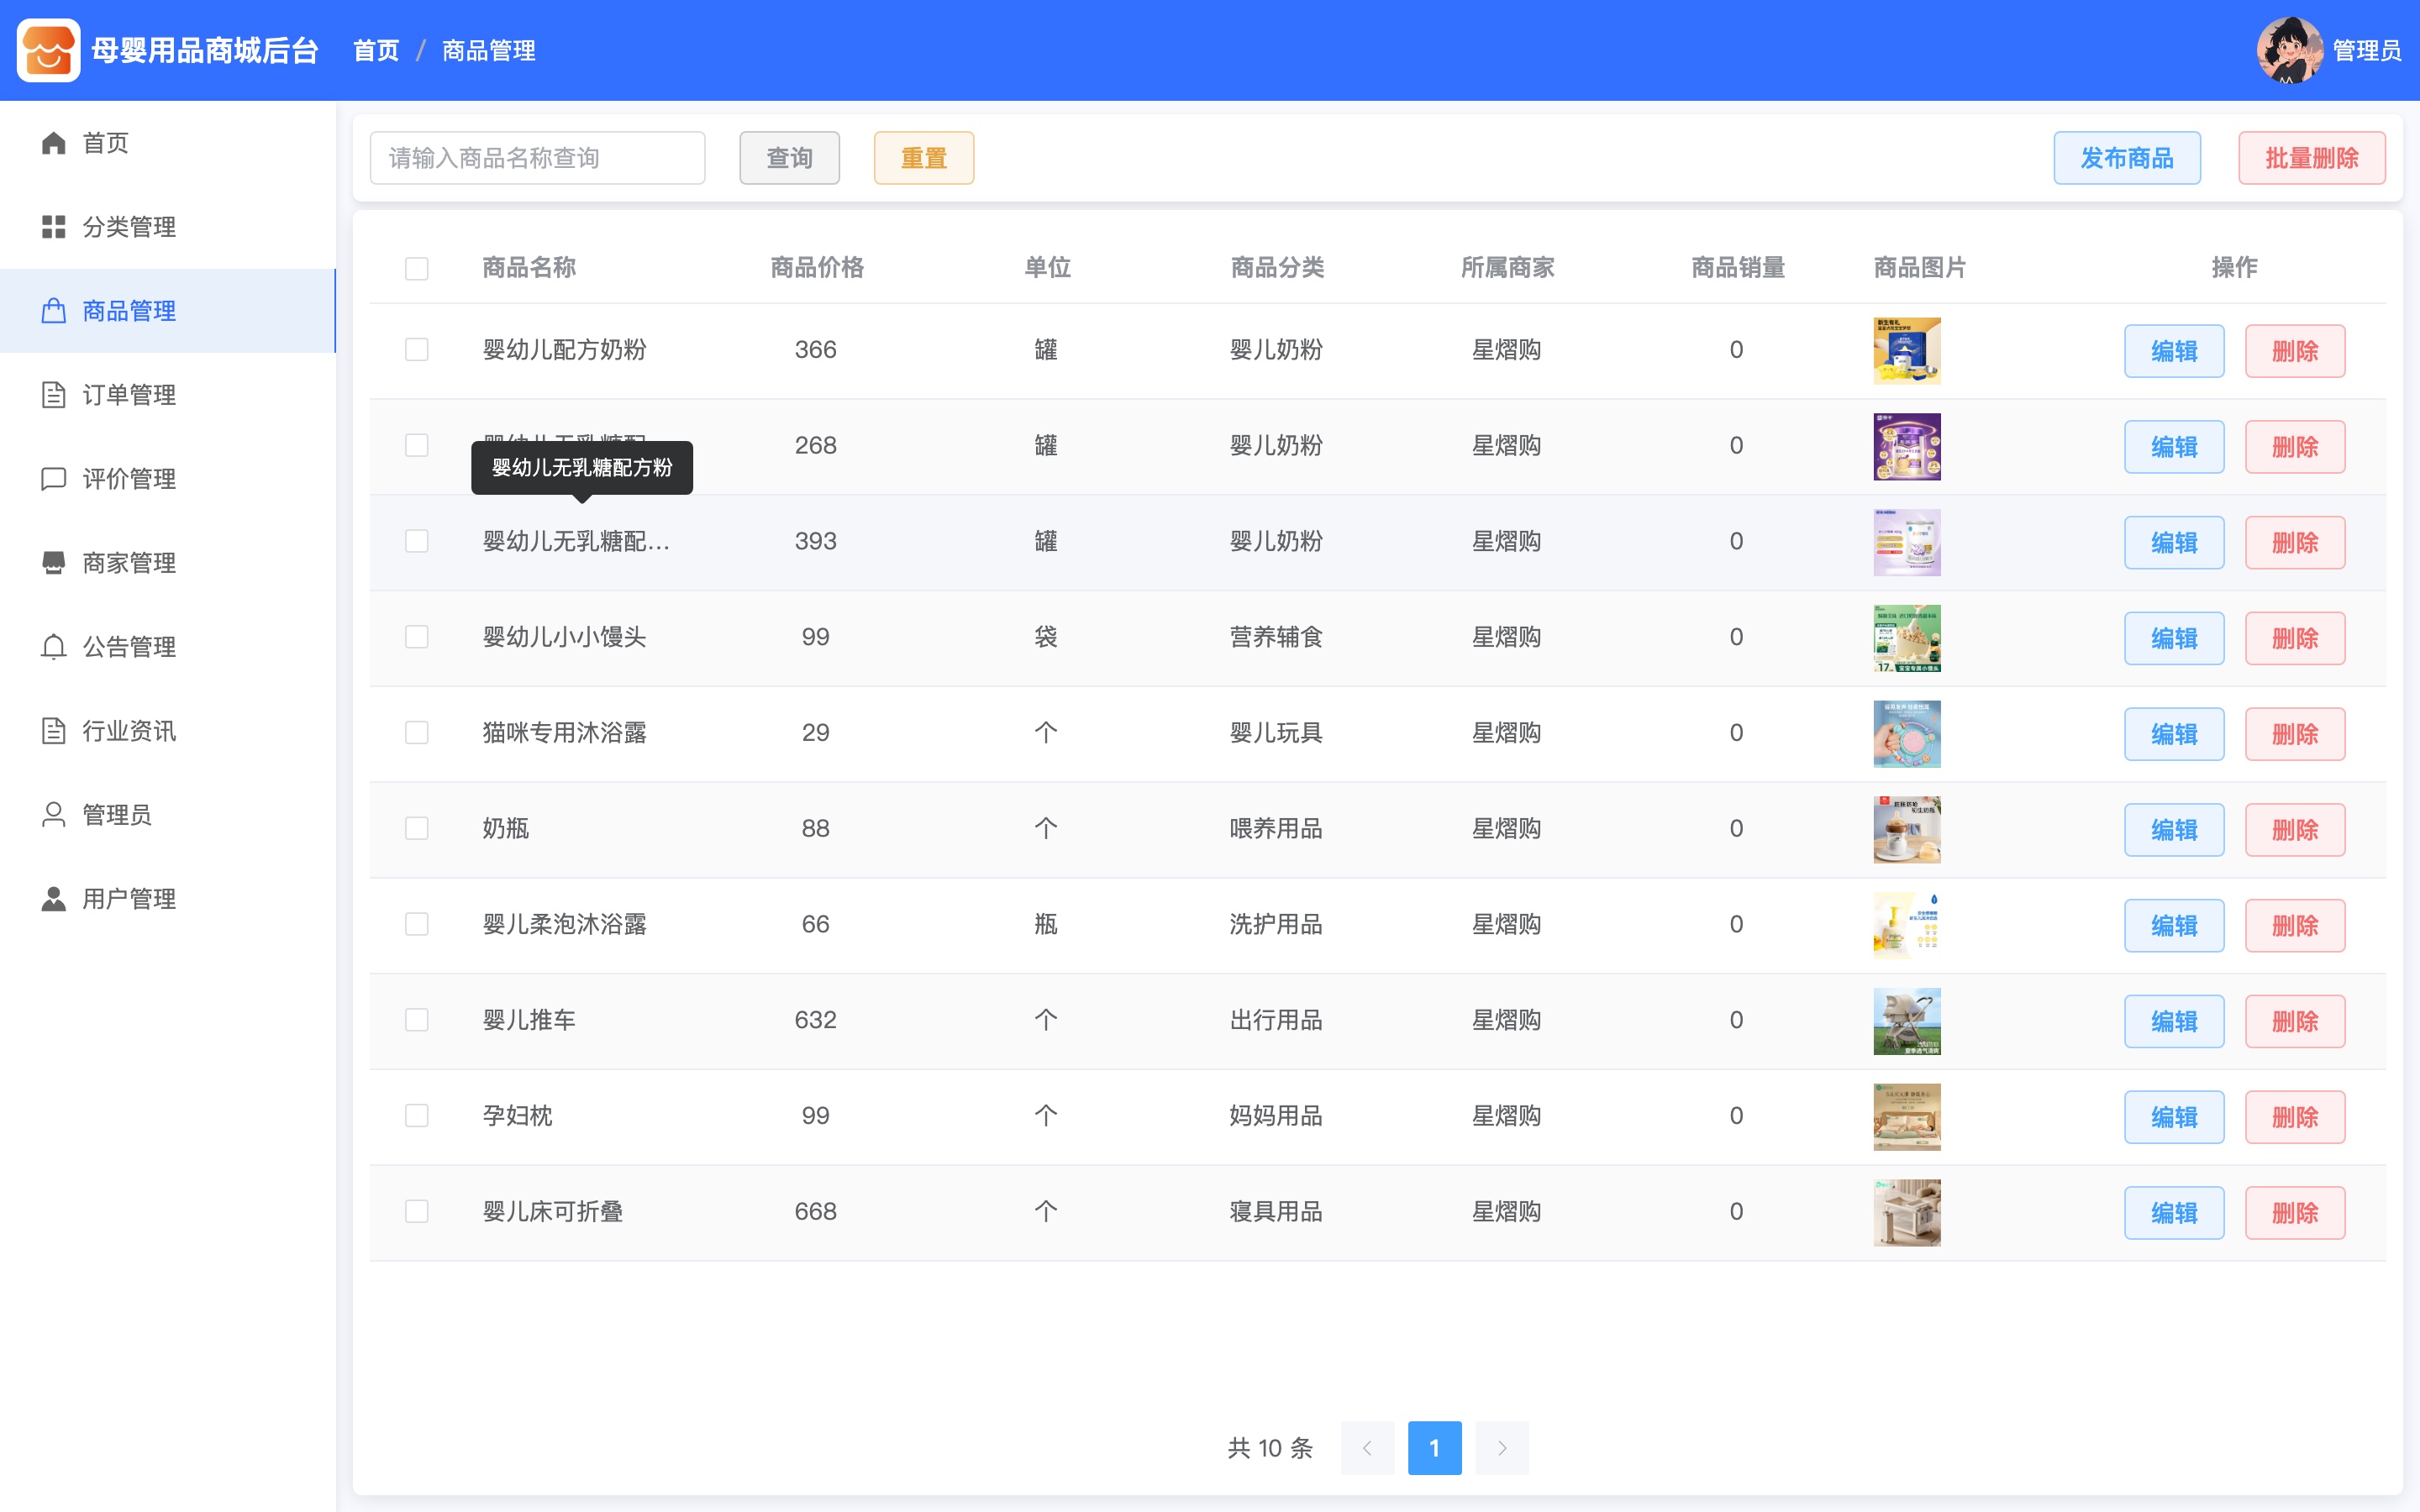The width and height of the screenshot is (2420, 1512).
Task: Click the 查询 search button
Action: [x=789, y=158]
